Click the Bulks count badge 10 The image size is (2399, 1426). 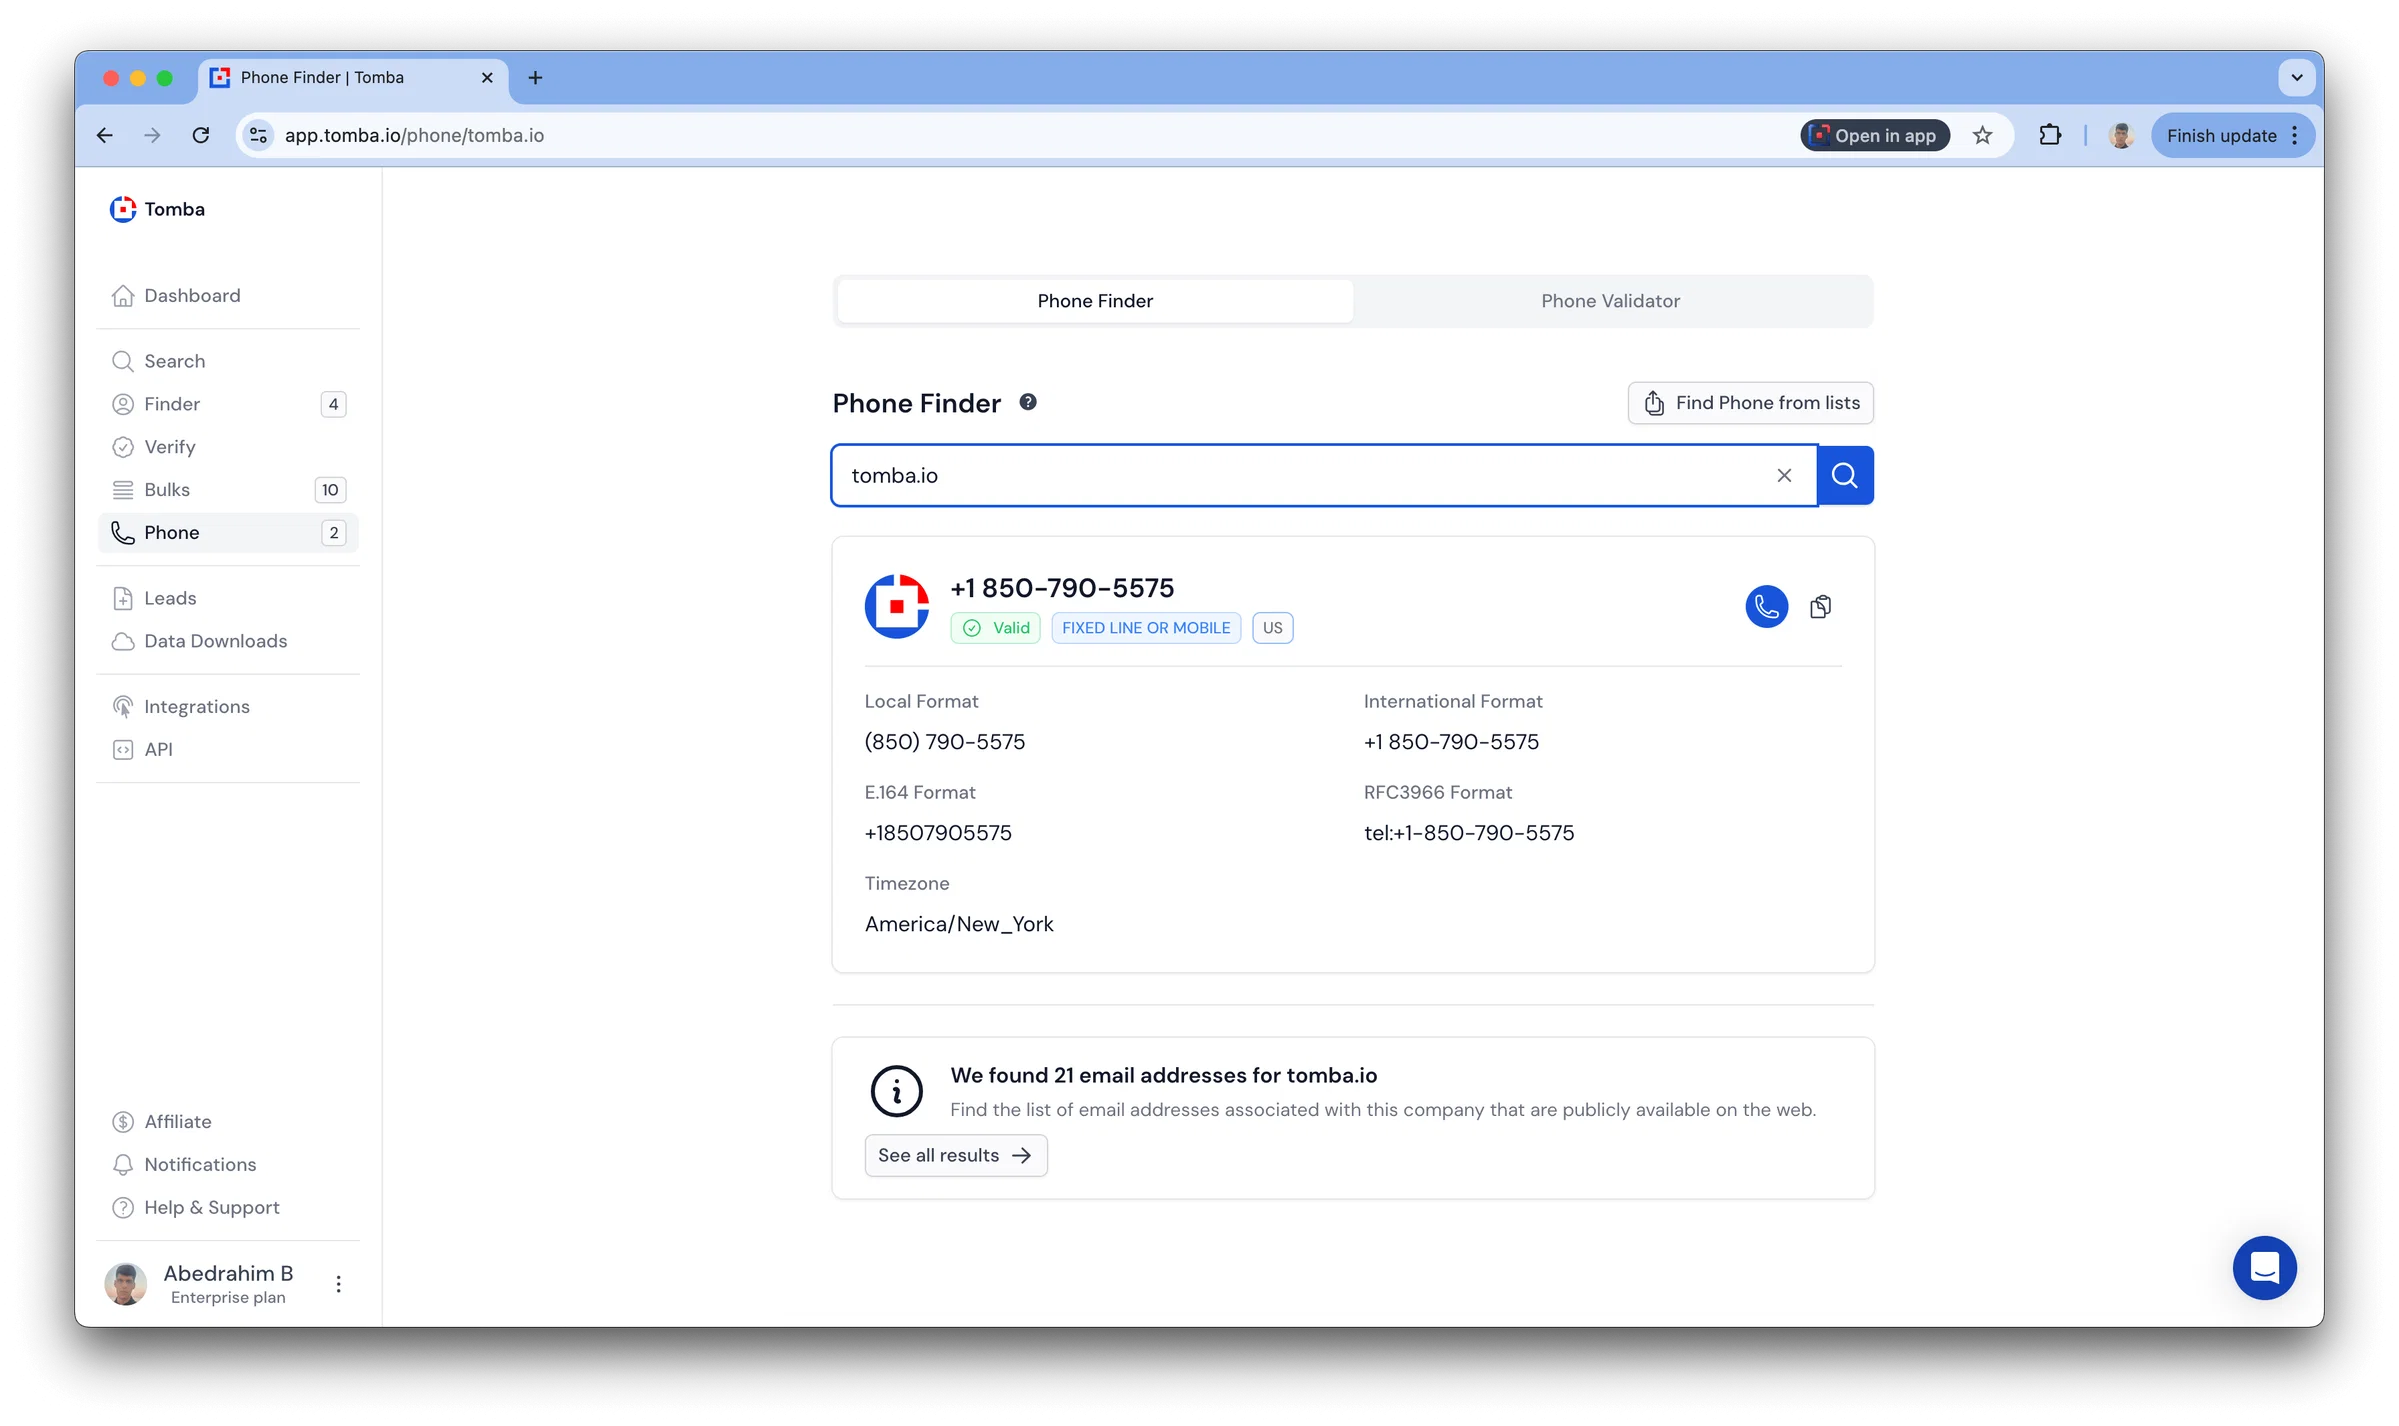pos(330,490)
